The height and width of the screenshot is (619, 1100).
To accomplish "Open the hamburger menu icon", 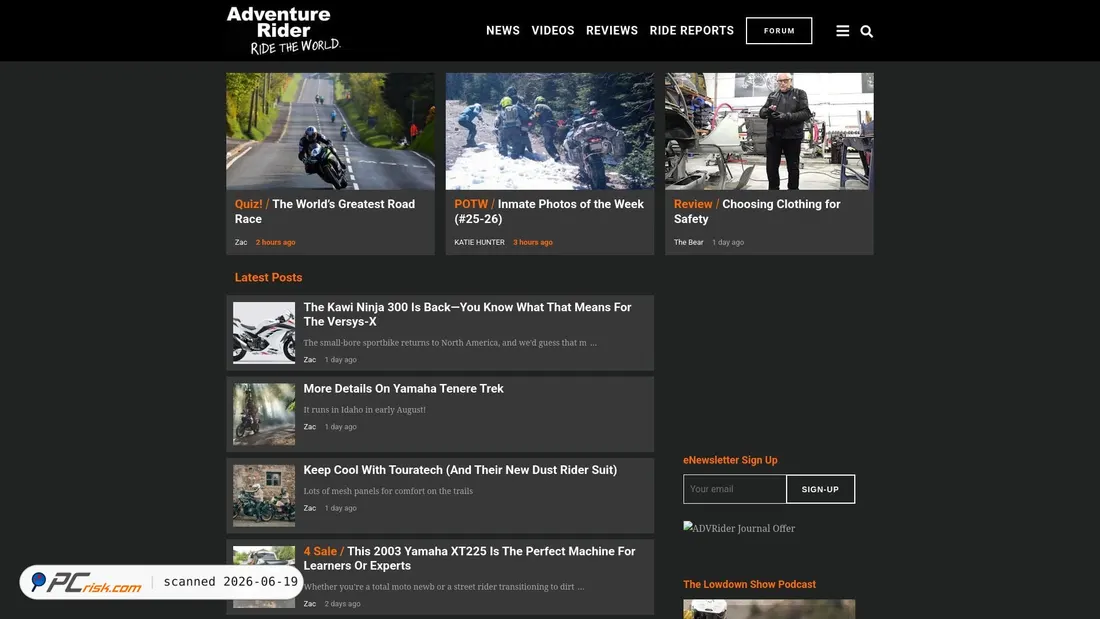I will click(843, 31).
